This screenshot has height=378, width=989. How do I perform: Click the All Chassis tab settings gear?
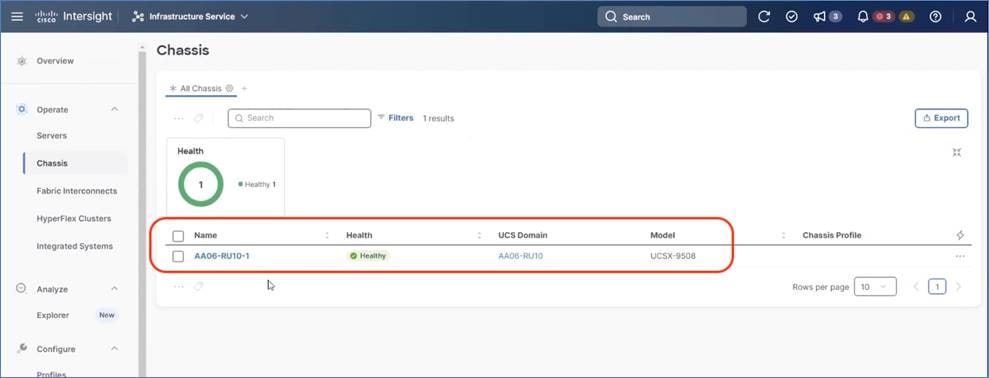tap(230, 89)
